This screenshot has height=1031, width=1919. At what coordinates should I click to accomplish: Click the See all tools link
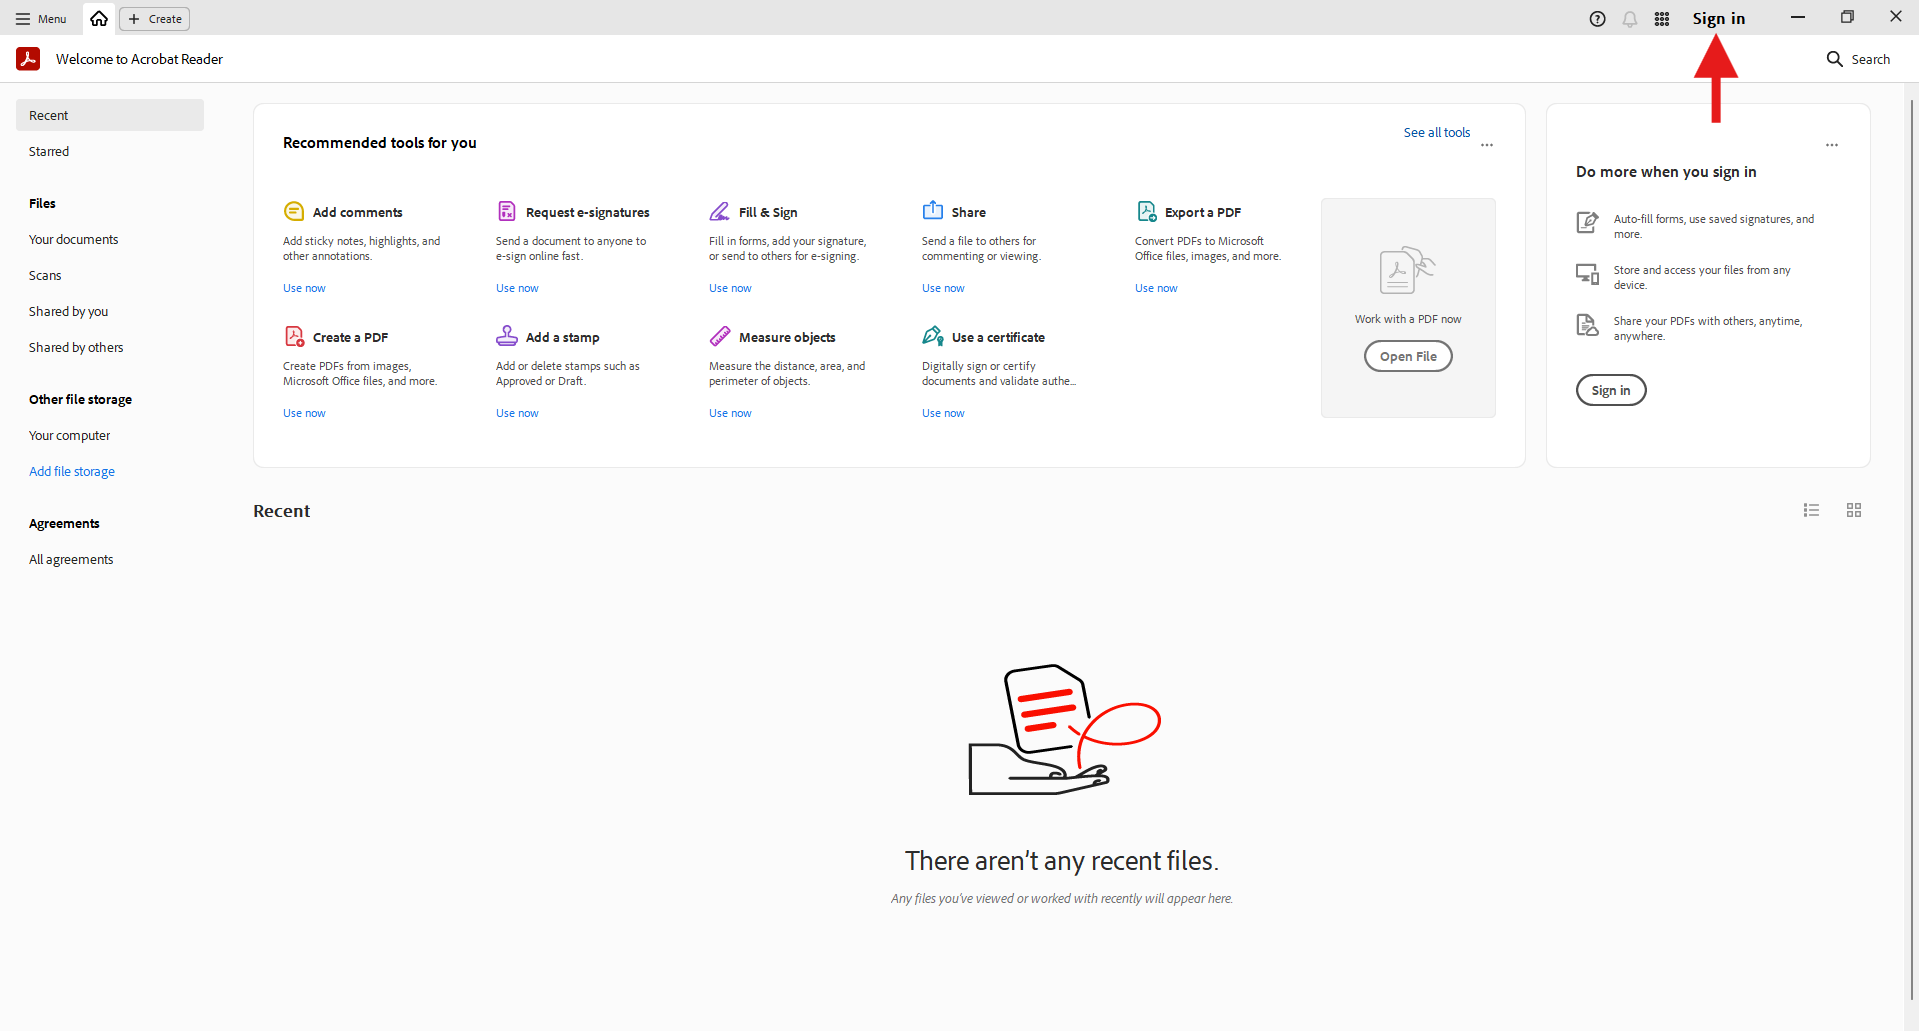1436,132
